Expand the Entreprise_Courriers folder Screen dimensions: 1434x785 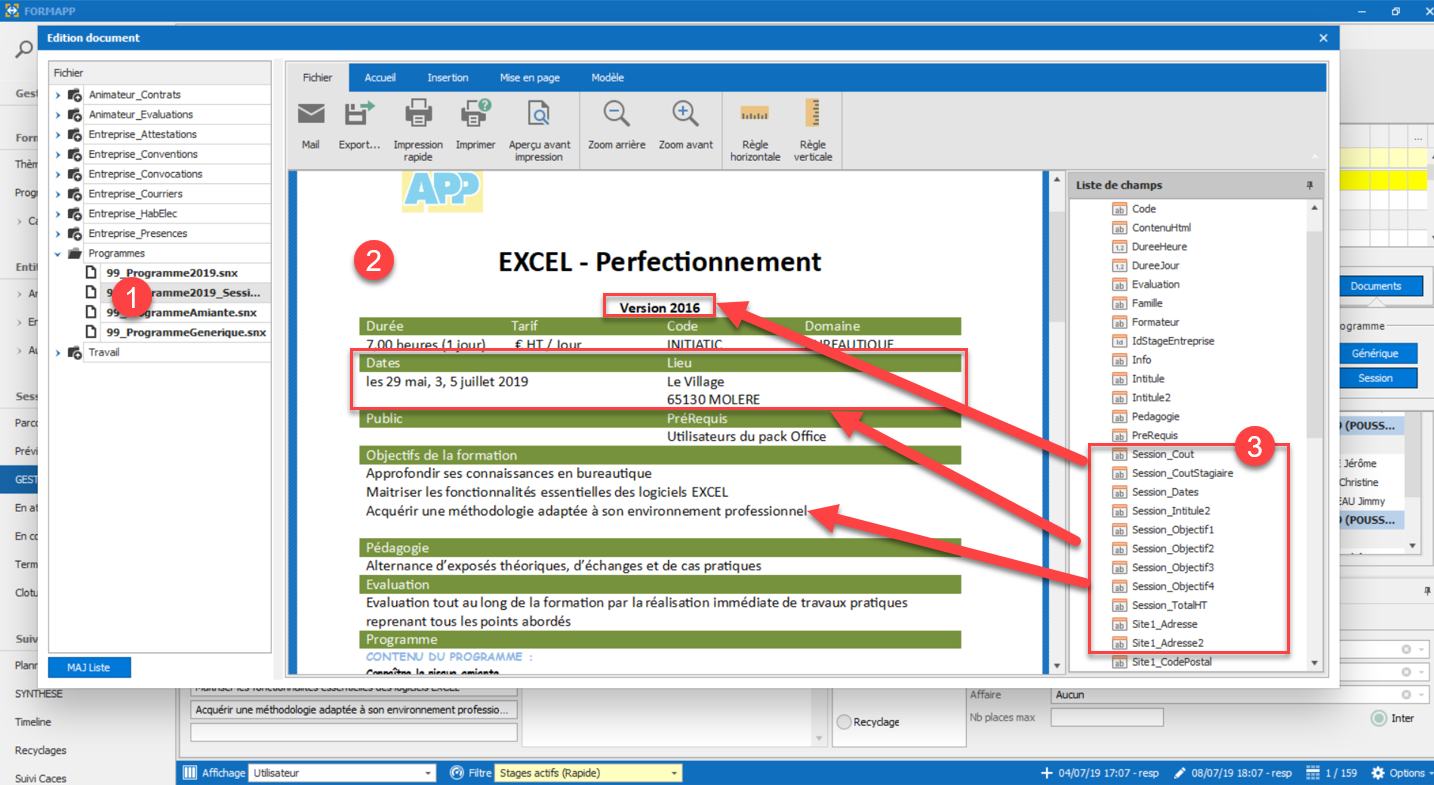coord(58,194)
